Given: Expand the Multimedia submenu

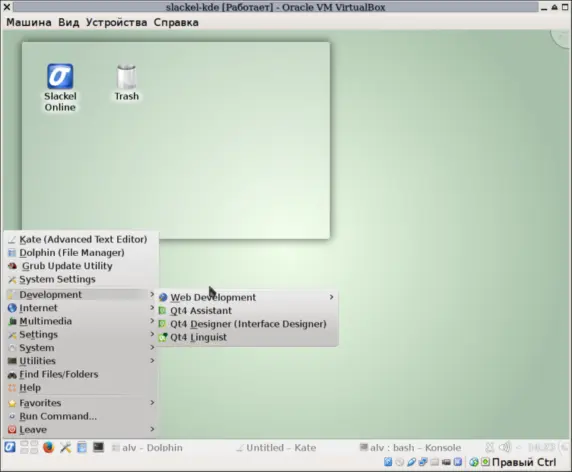Looking at the screenshot, I should (81, 321).
